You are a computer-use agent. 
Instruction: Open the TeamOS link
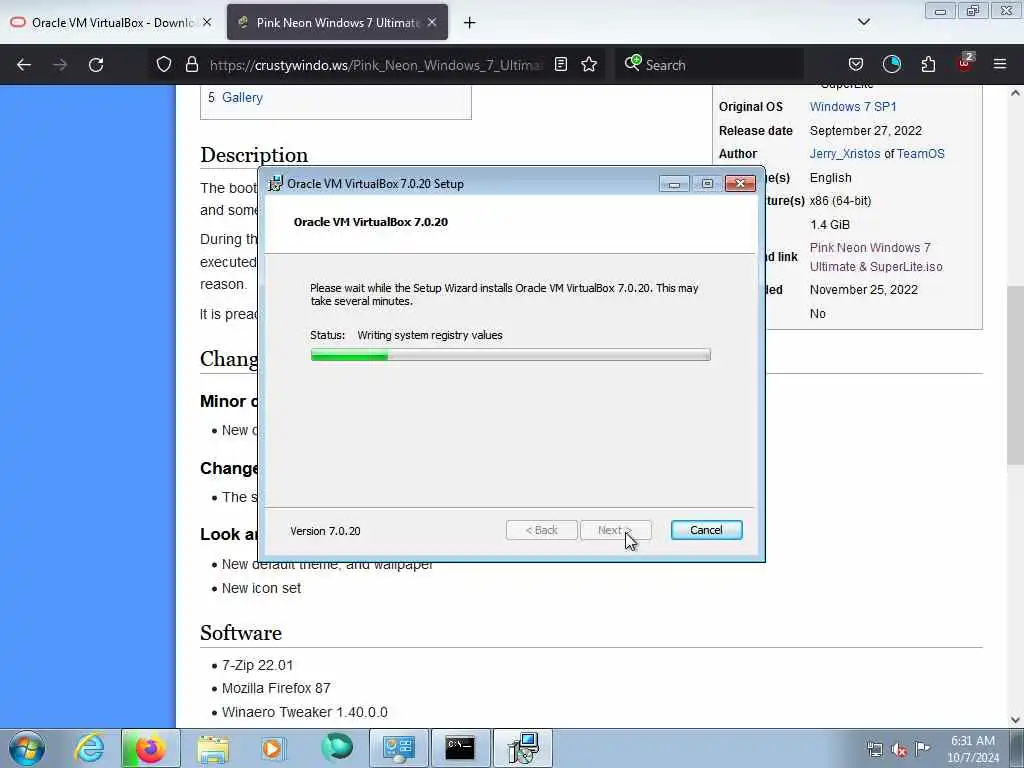click(921, 153)
